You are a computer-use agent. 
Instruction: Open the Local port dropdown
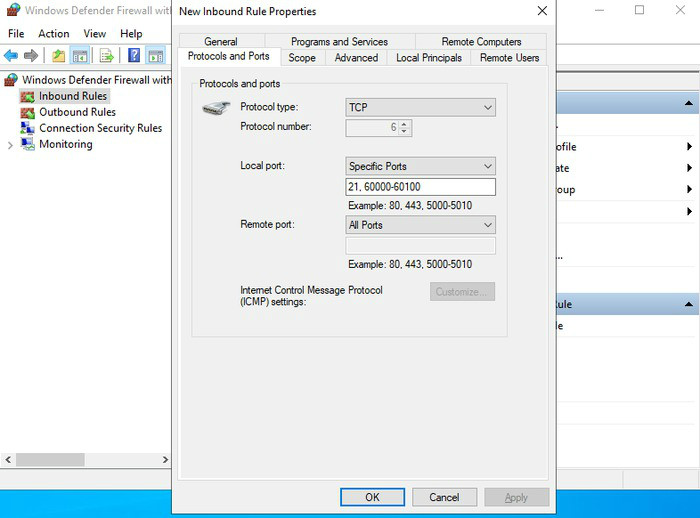[420, 166]
